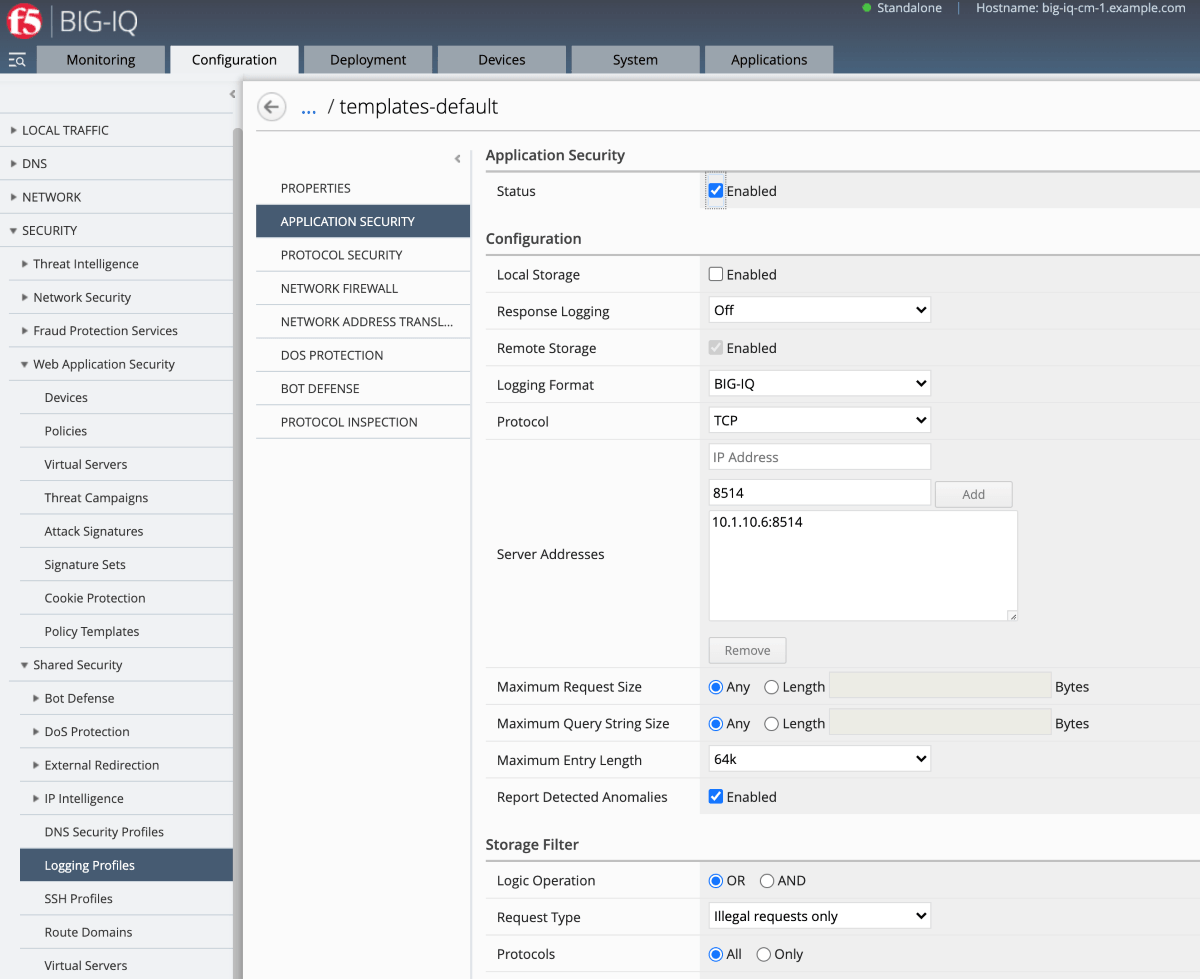Open Attack Signatures in sidebar
The width and height of the screenshot is (1200, 979).
[94, 531]
